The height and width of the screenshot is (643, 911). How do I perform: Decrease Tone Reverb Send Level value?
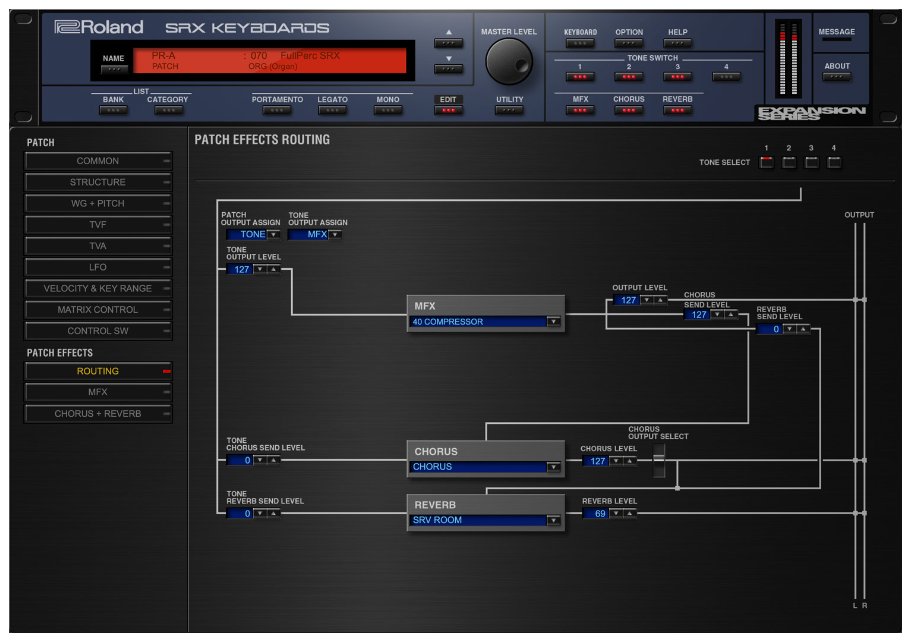(260, 513)
